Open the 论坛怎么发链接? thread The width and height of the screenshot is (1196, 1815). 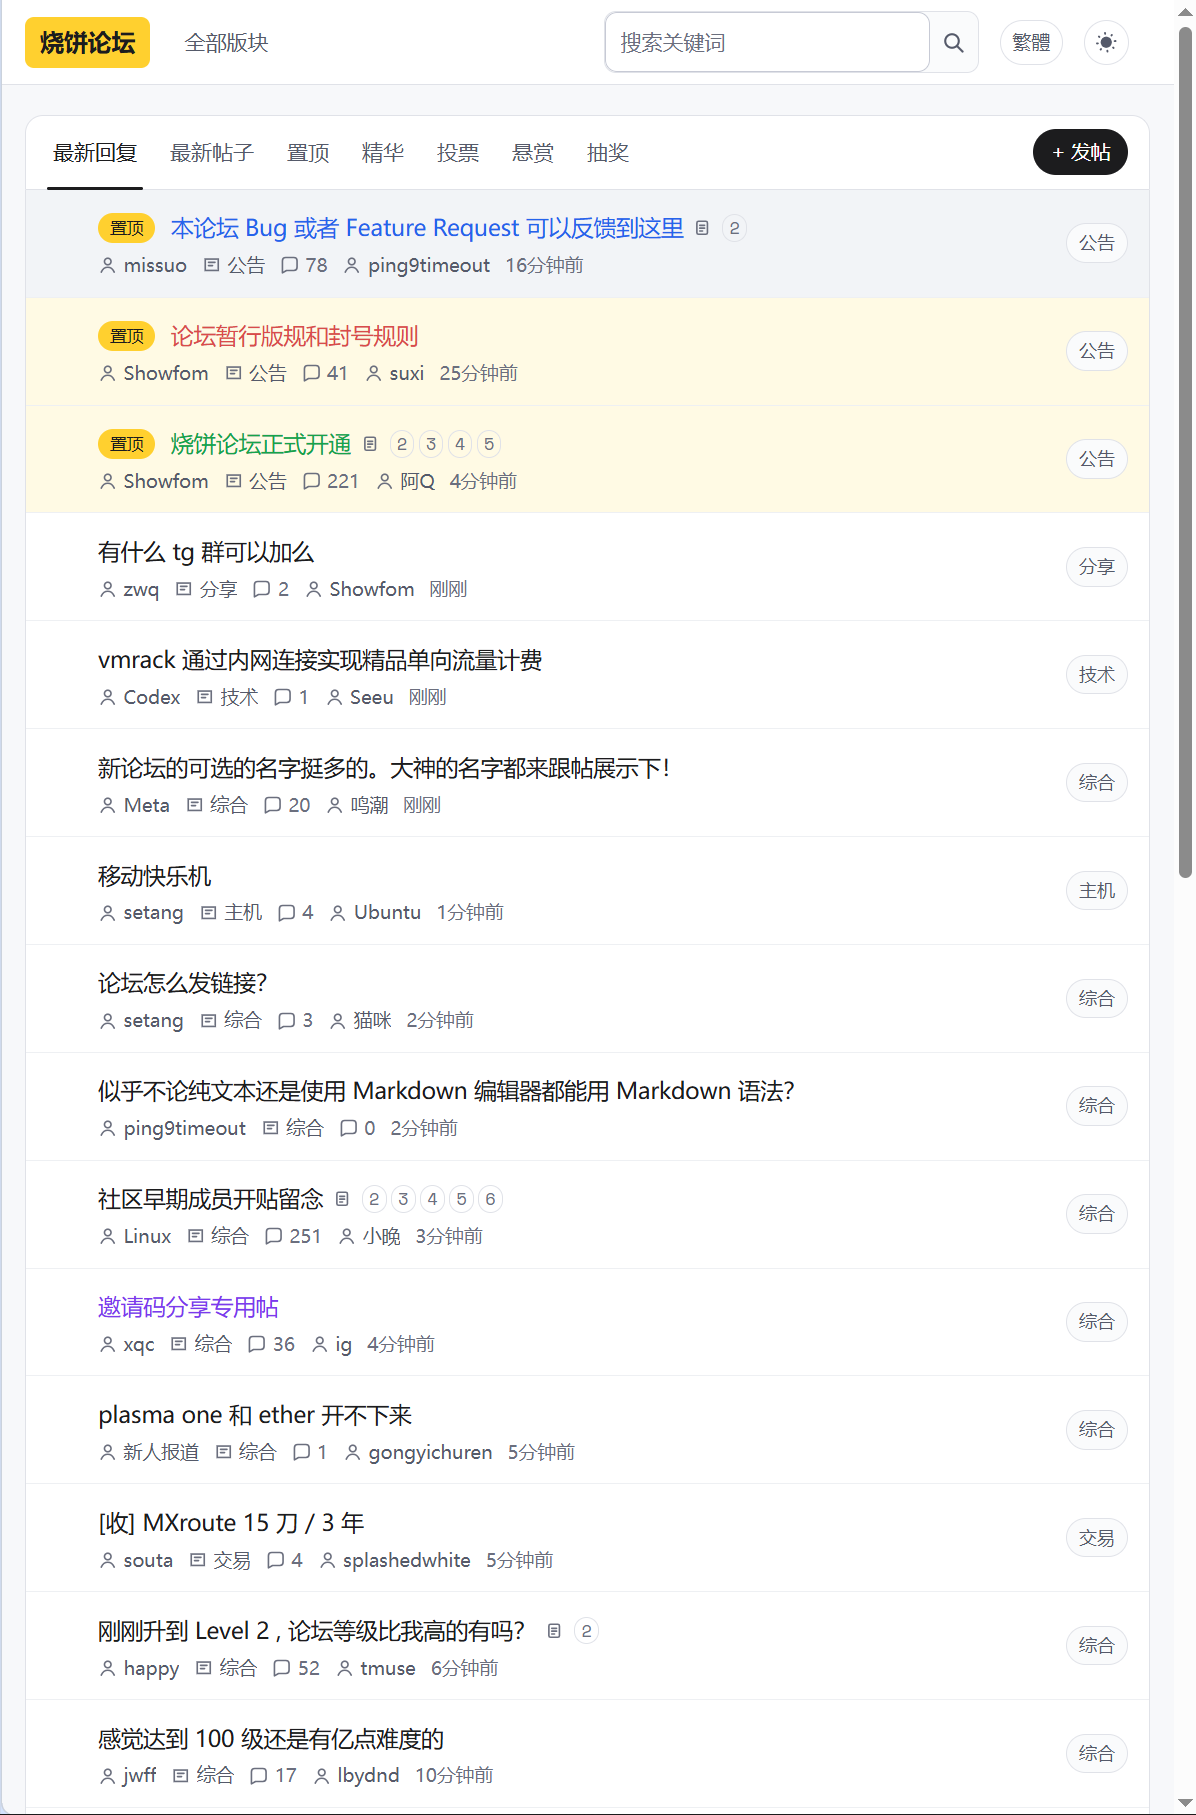[183, 983]
